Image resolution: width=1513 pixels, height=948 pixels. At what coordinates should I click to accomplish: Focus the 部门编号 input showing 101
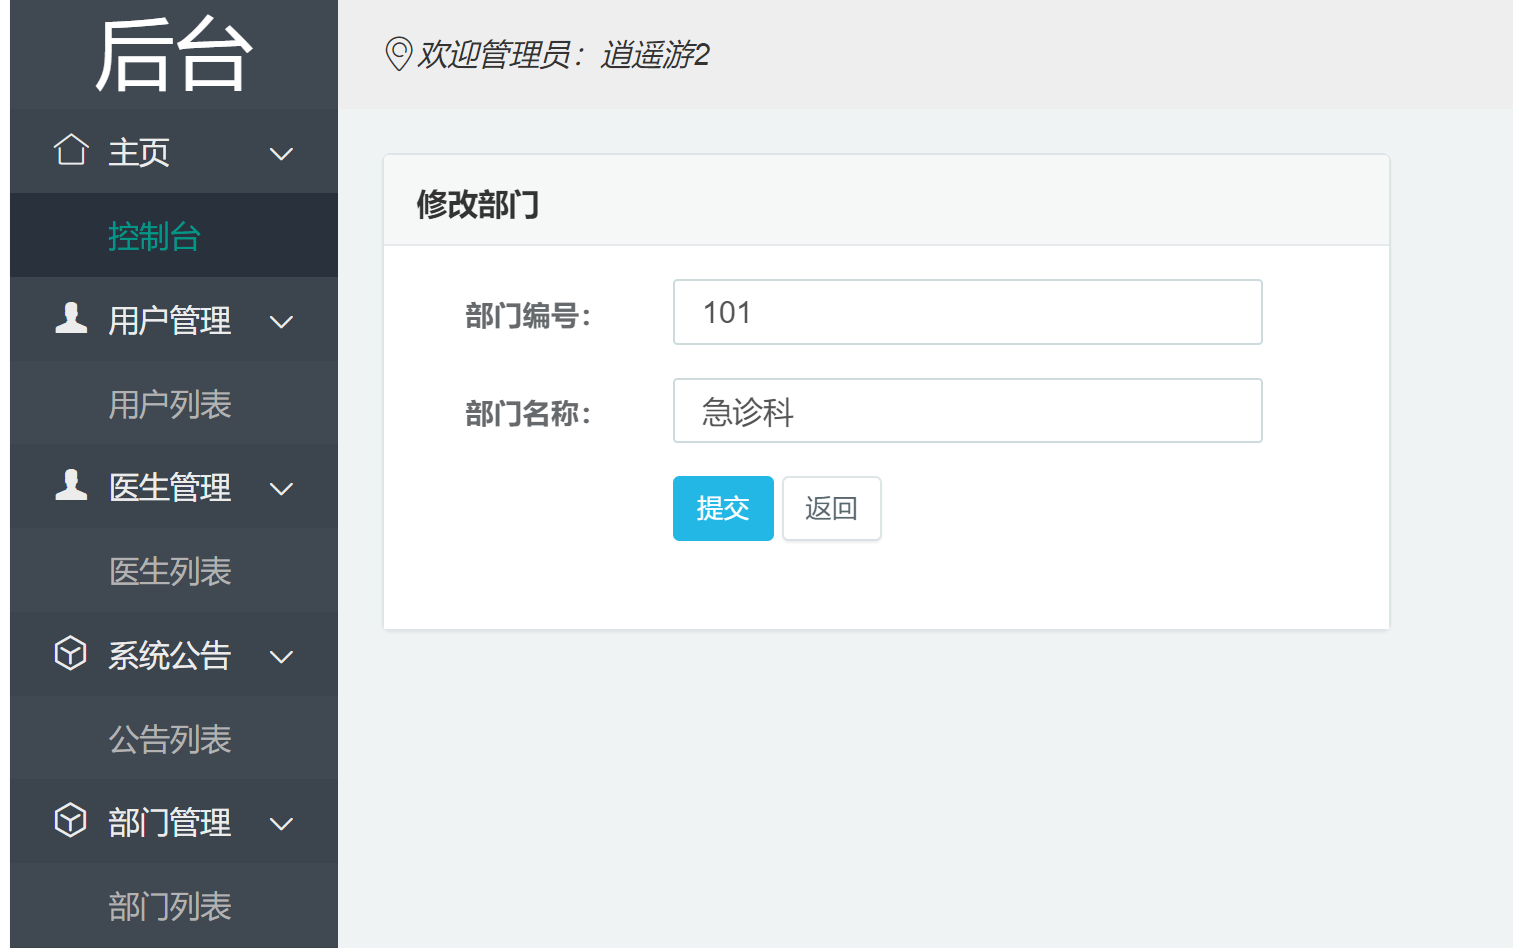(968, 312)
